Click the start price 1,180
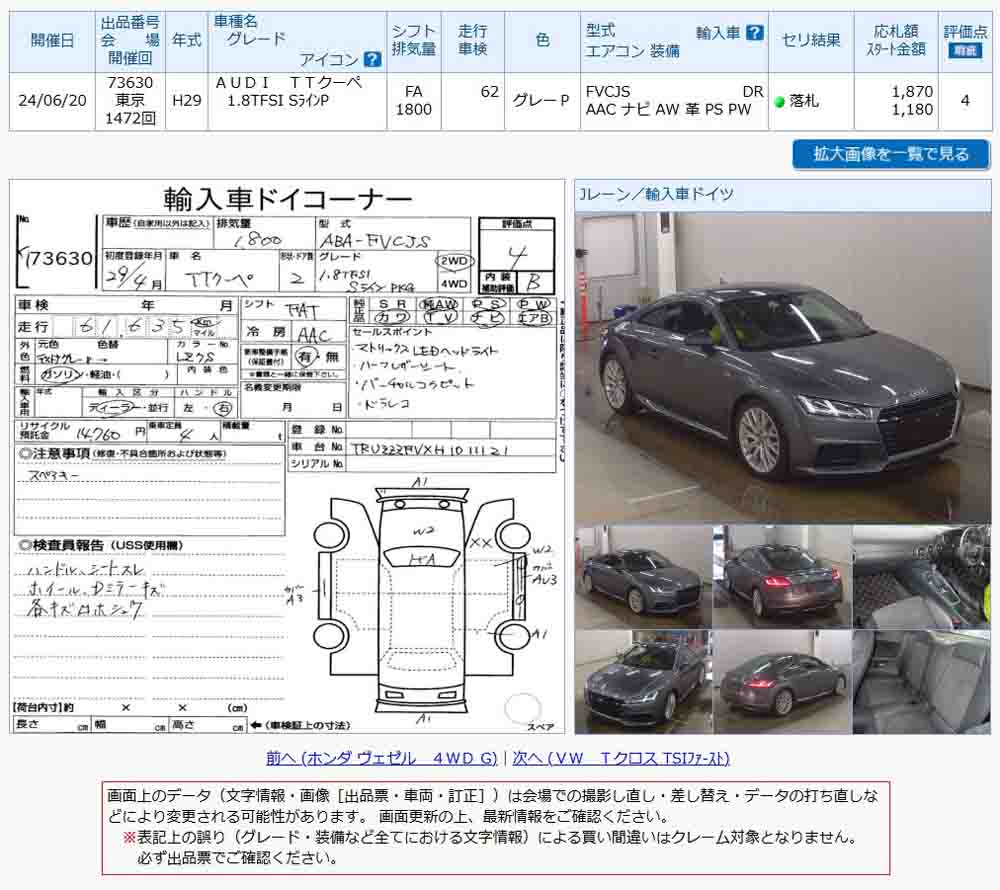The image size is (1000, 890). pyautogui.click(x=912, y=110)
